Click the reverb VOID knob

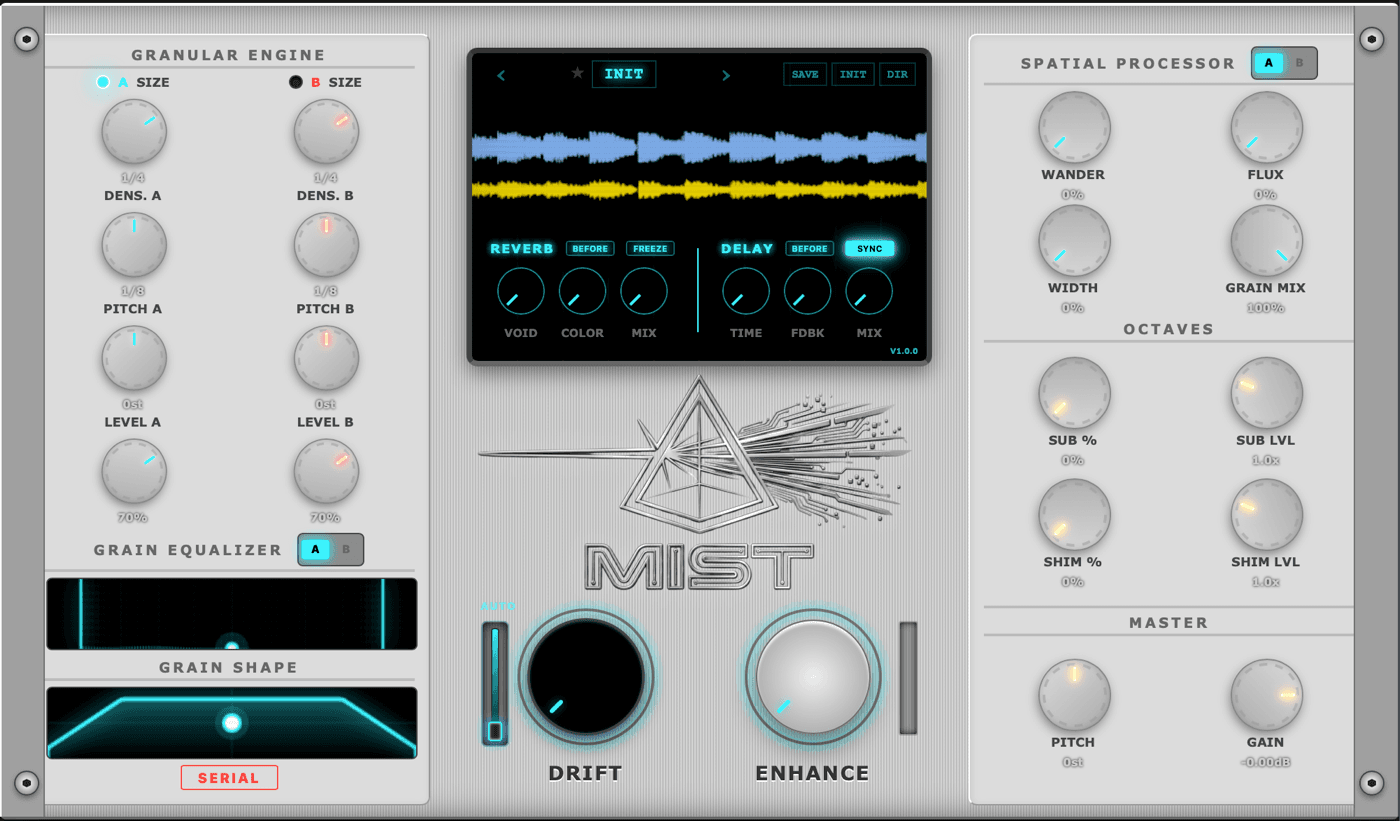[x=521, y=291]
